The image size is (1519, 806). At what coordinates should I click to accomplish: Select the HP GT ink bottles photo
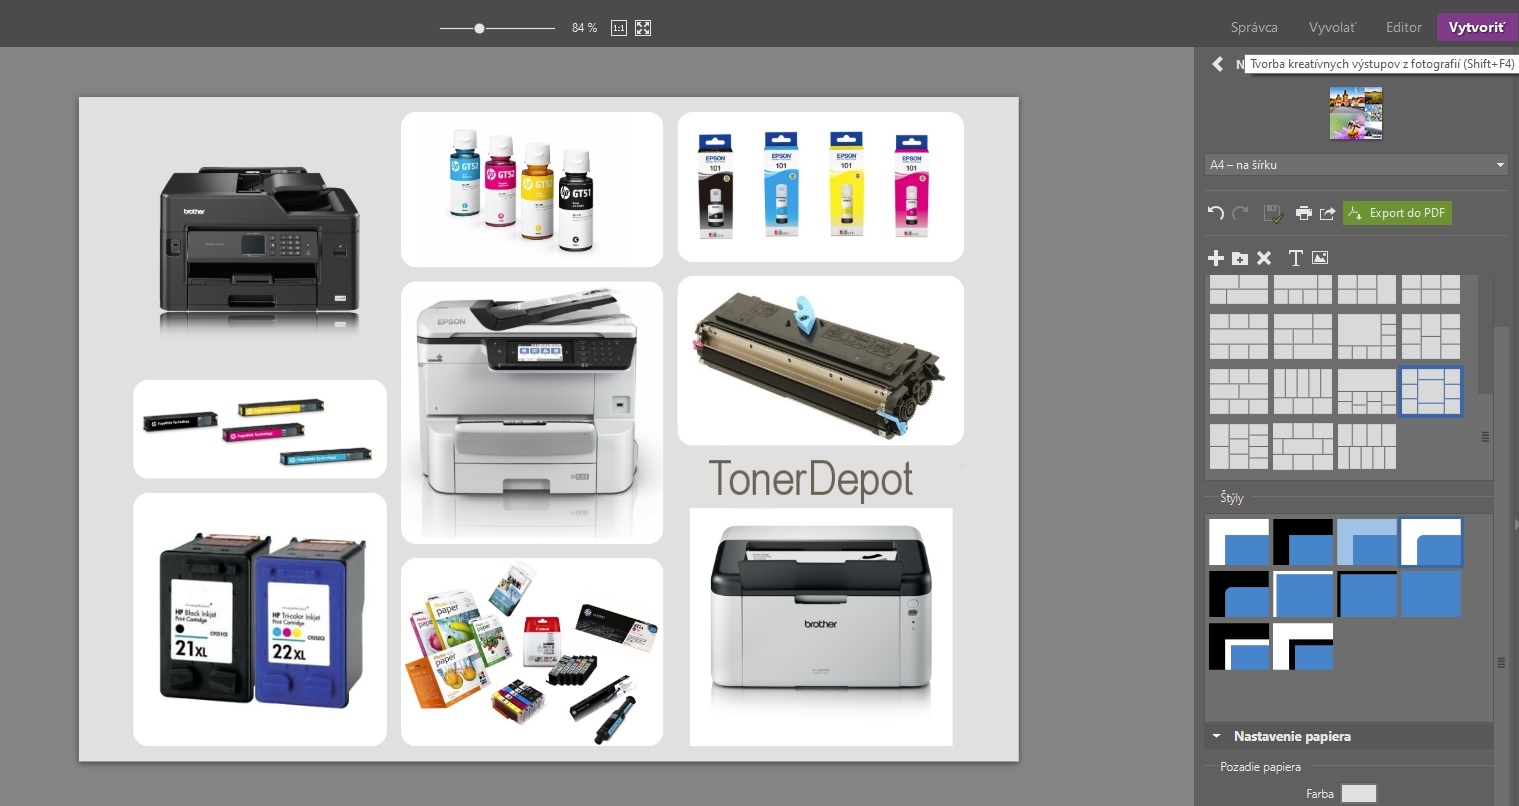pos(532,190)
